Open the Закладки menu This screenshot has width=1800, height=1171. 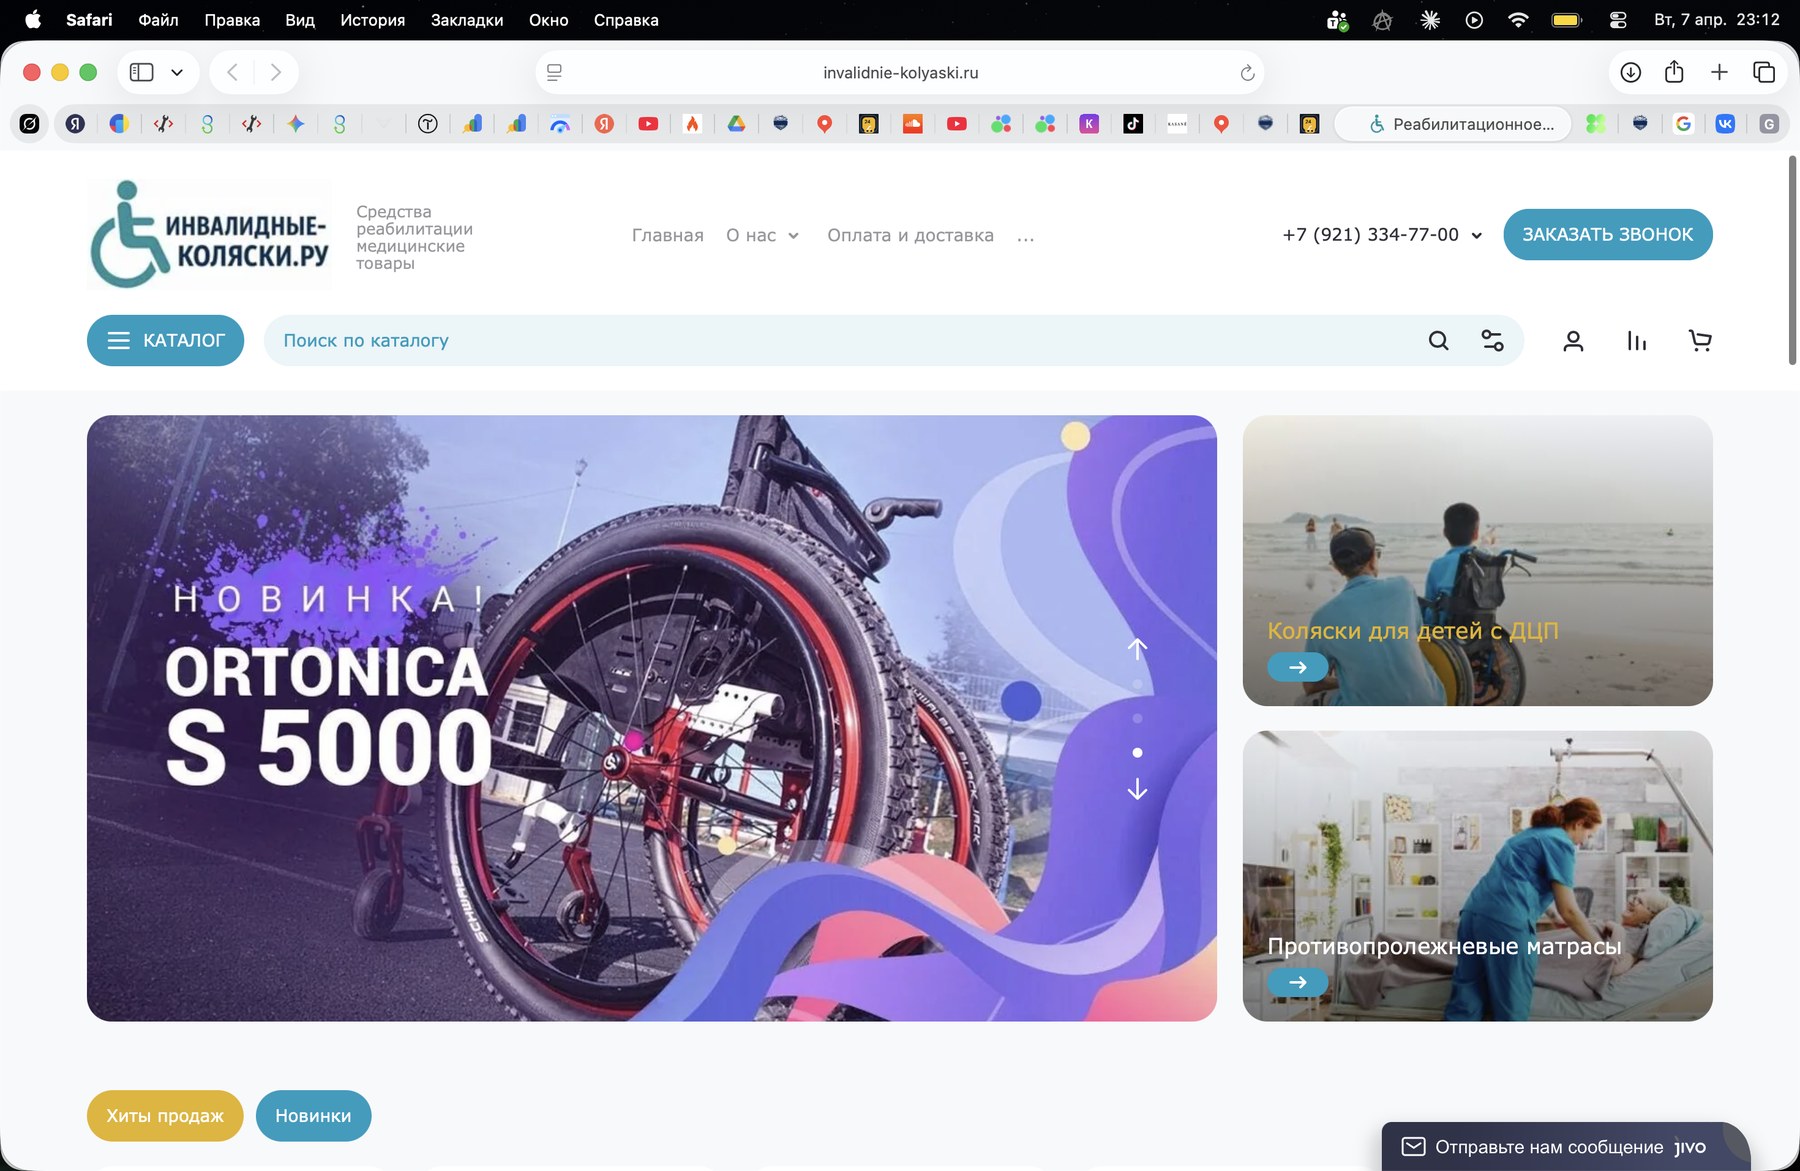467,20
